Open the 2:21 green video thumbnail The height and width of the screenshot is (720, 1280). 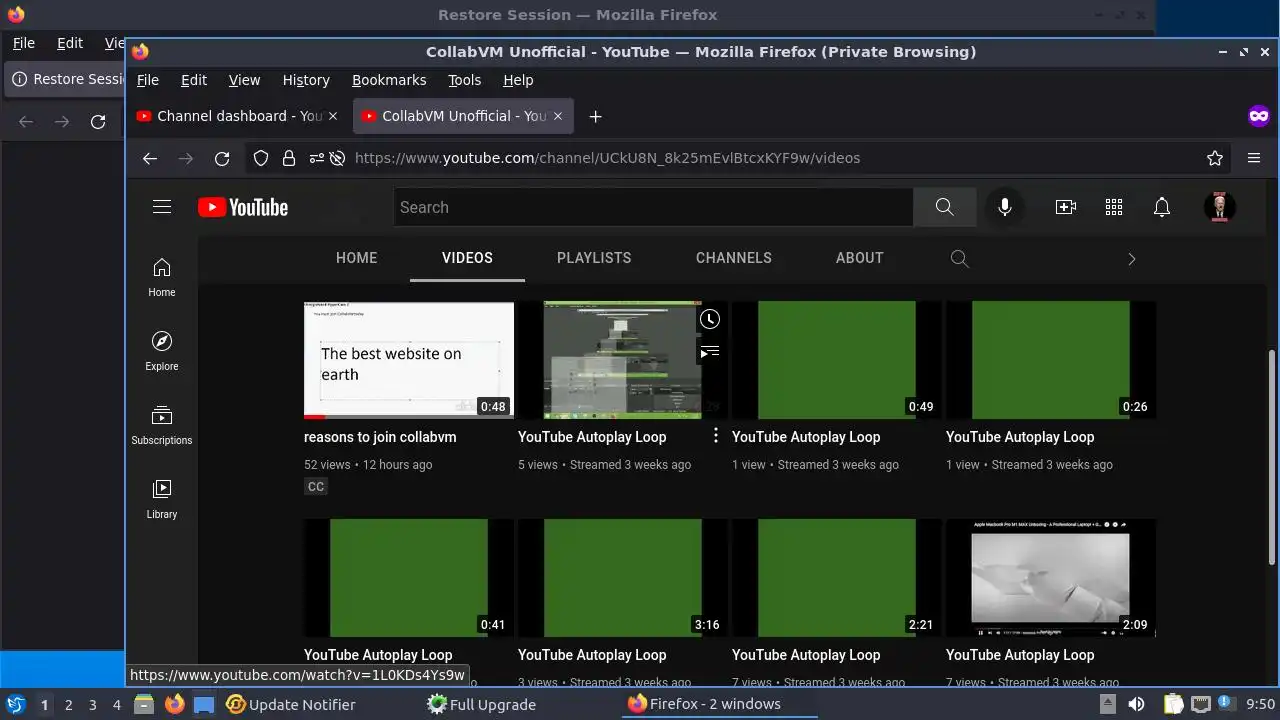[x=837, y=578]
